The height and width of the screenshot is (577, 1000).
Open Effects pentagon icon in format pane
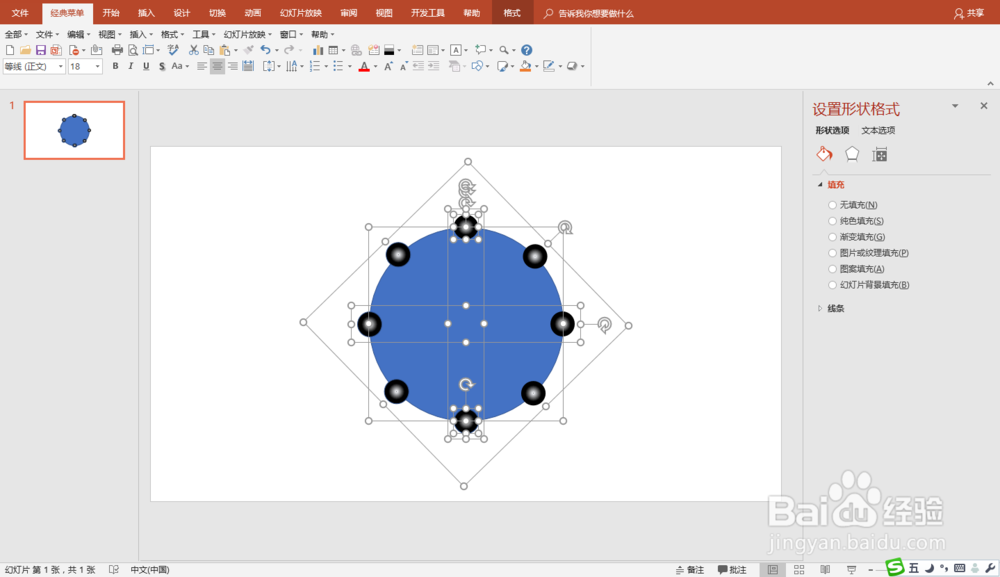pyautogui.click(x=852, y=154)
